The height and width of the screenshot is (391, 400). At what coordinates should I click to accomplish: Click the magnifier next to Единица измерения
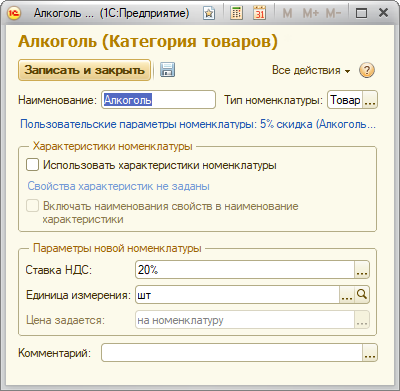click(362, 295)
